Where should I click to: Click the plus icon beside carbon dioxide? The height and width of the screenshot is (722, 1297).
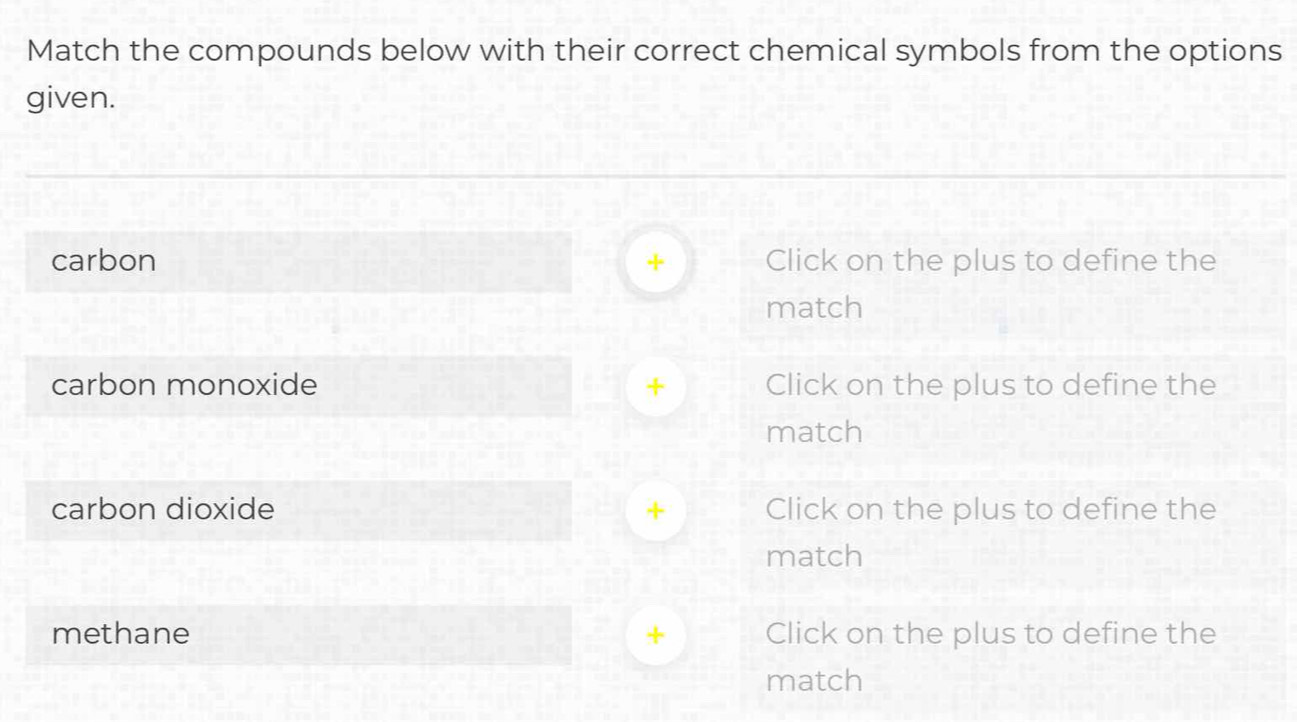[655, 510]
